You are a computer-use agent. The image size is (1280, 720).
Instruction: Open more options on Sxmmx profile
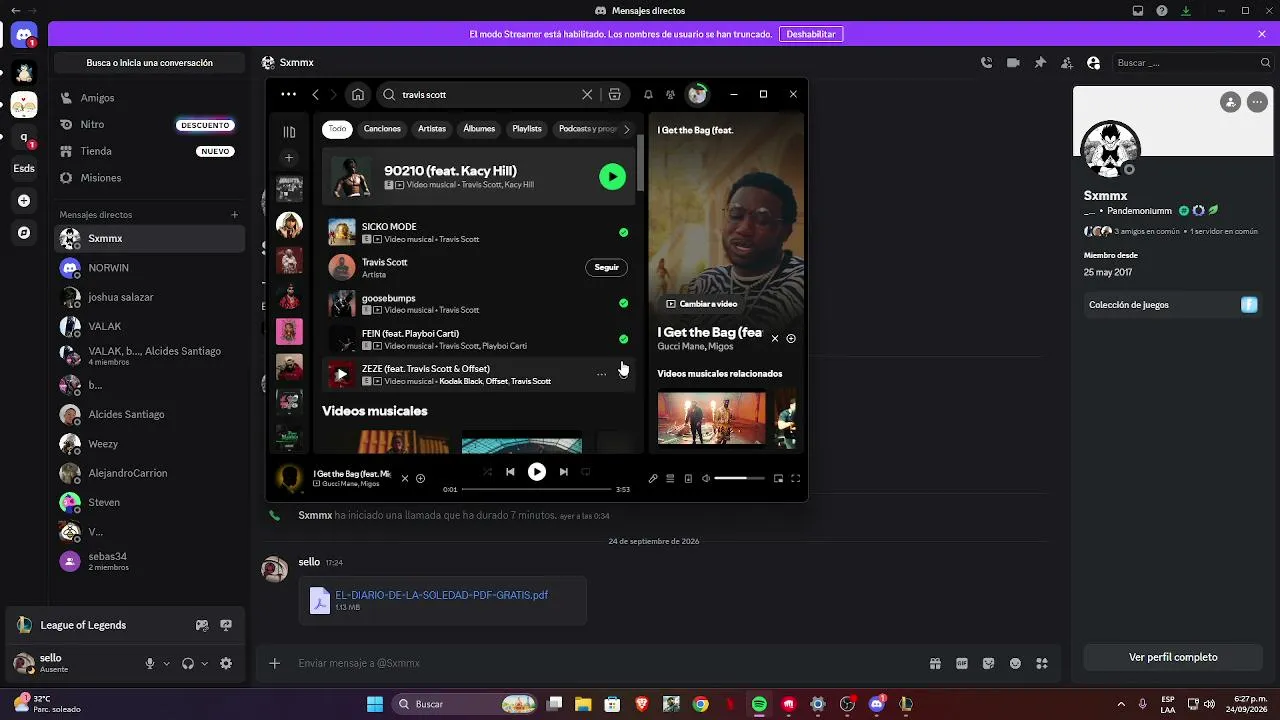click(x=1257, y=102)
